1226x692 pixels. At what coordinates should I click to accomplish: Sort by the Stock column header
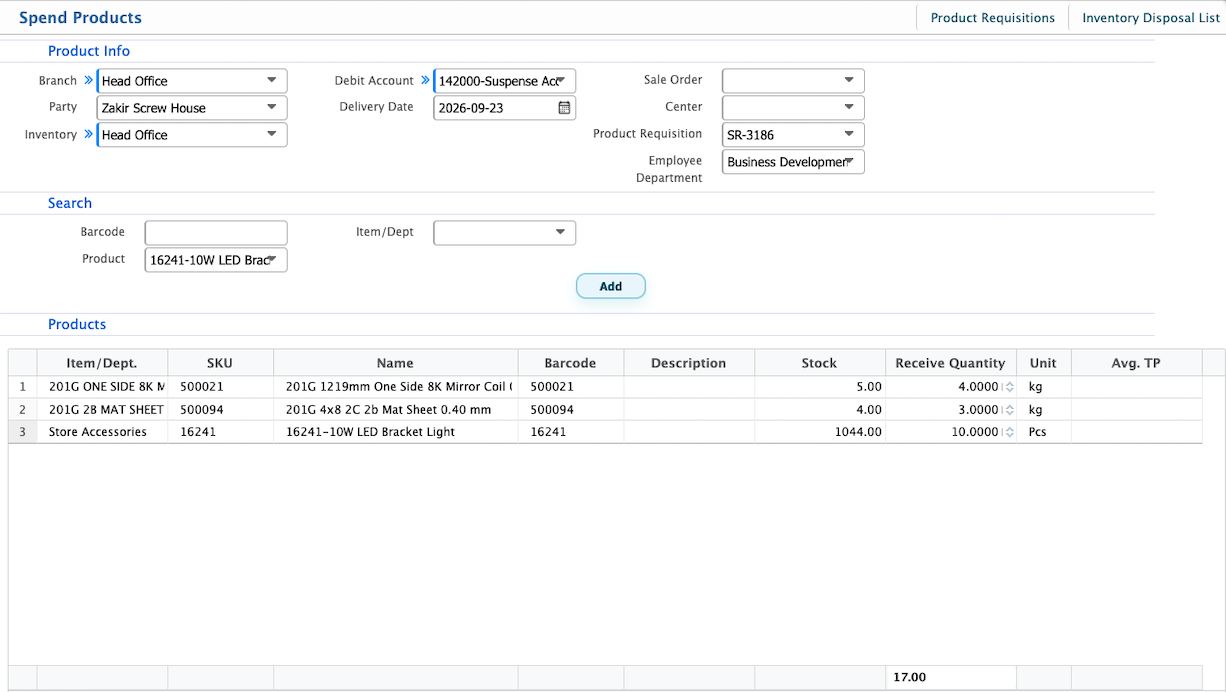[x=820, y=363]
